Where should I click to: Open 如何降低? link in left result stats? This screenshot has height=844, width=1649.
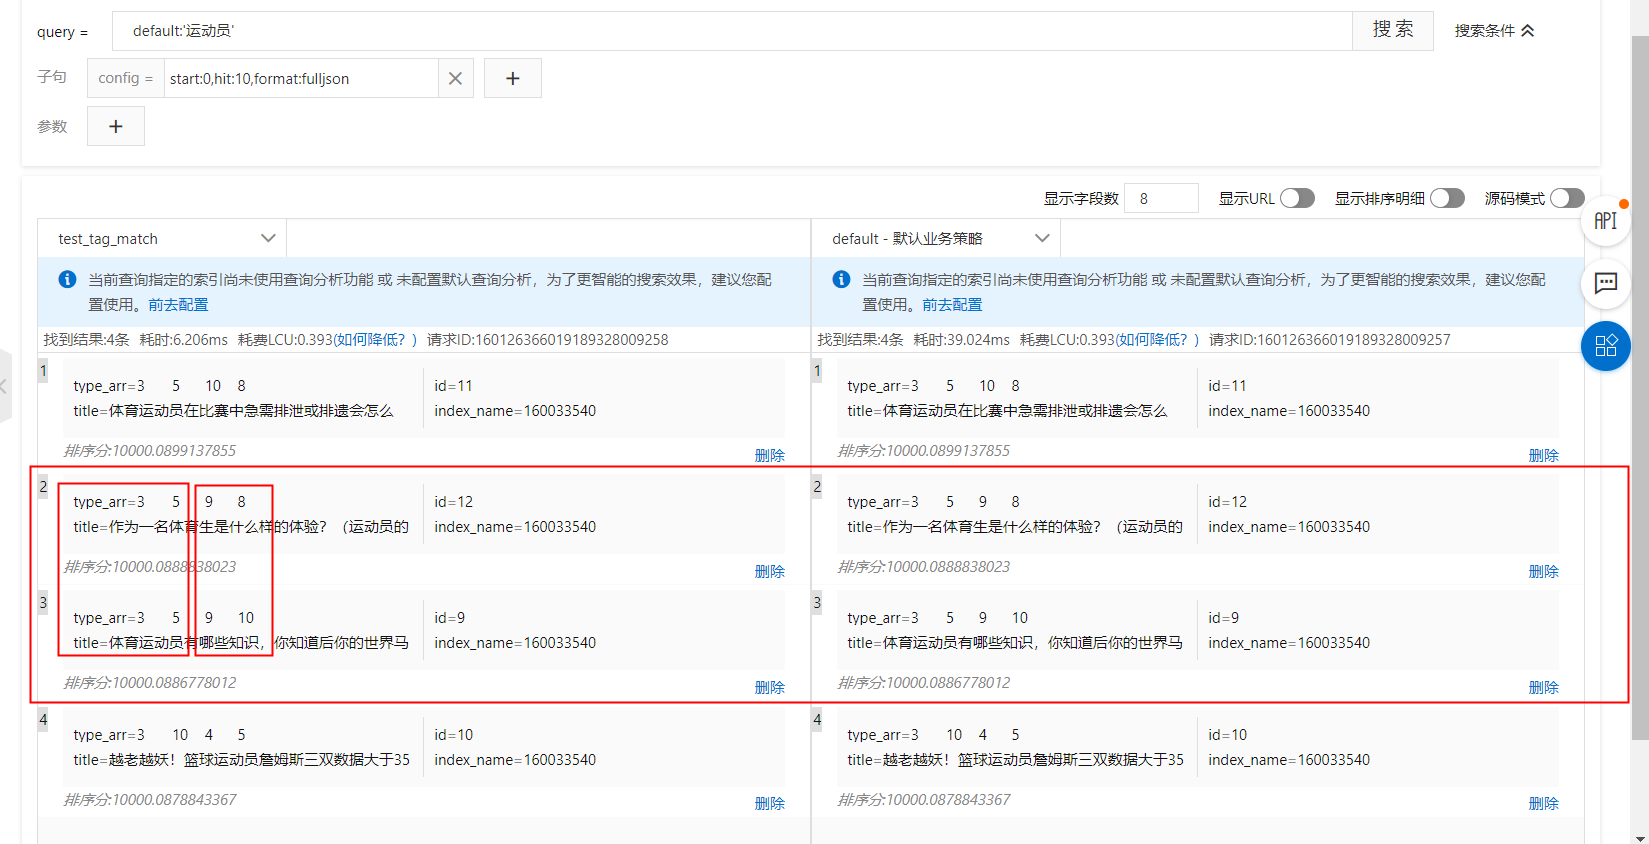[x=370, y=339]
